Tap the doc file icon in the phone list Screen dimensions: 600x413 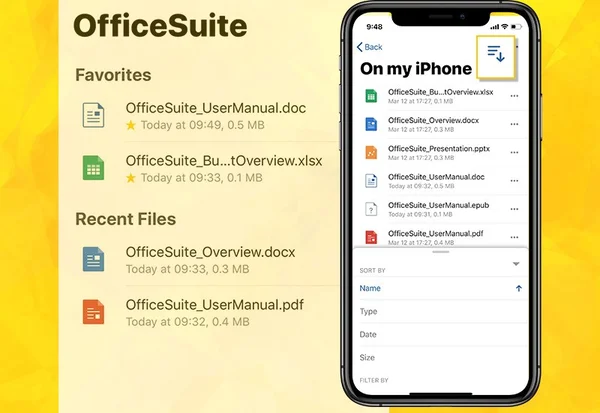click(371, 181)
